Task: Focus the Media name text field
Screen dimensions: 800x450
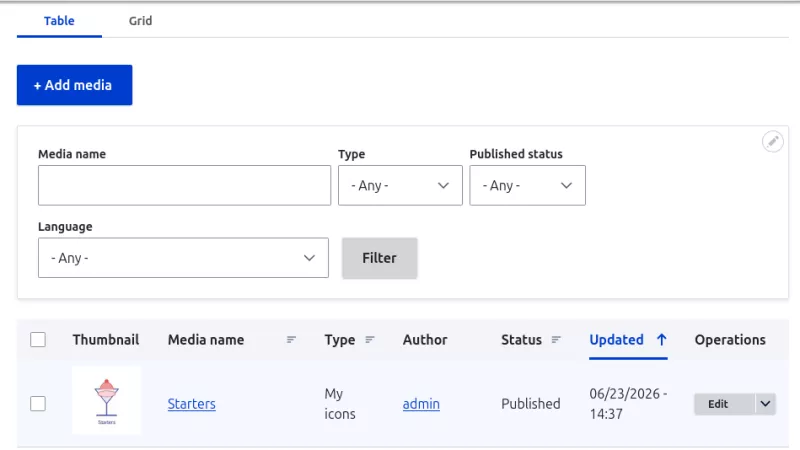Action: click(184, 185)
